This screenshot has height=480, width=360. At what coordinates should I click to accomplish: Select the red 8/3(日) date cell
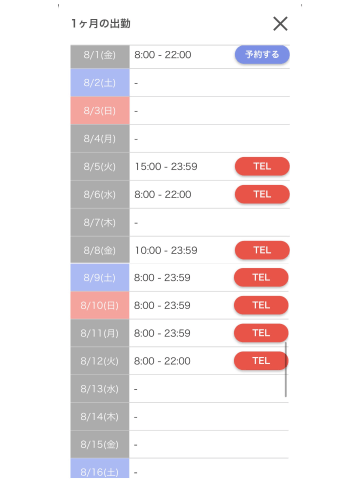point(100,111)
